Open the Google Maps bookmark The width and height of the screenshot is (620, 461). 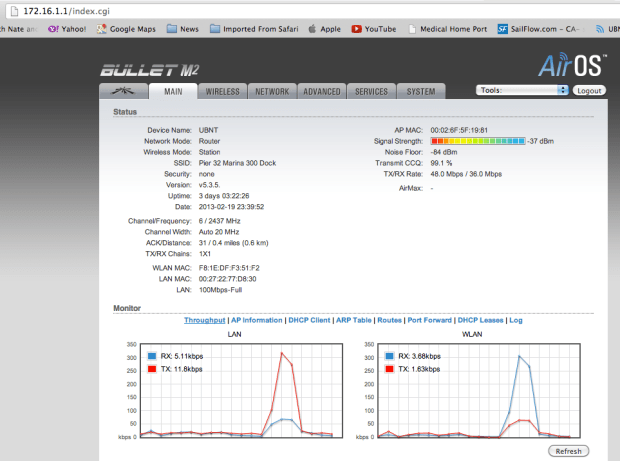(x=127, y=29)
